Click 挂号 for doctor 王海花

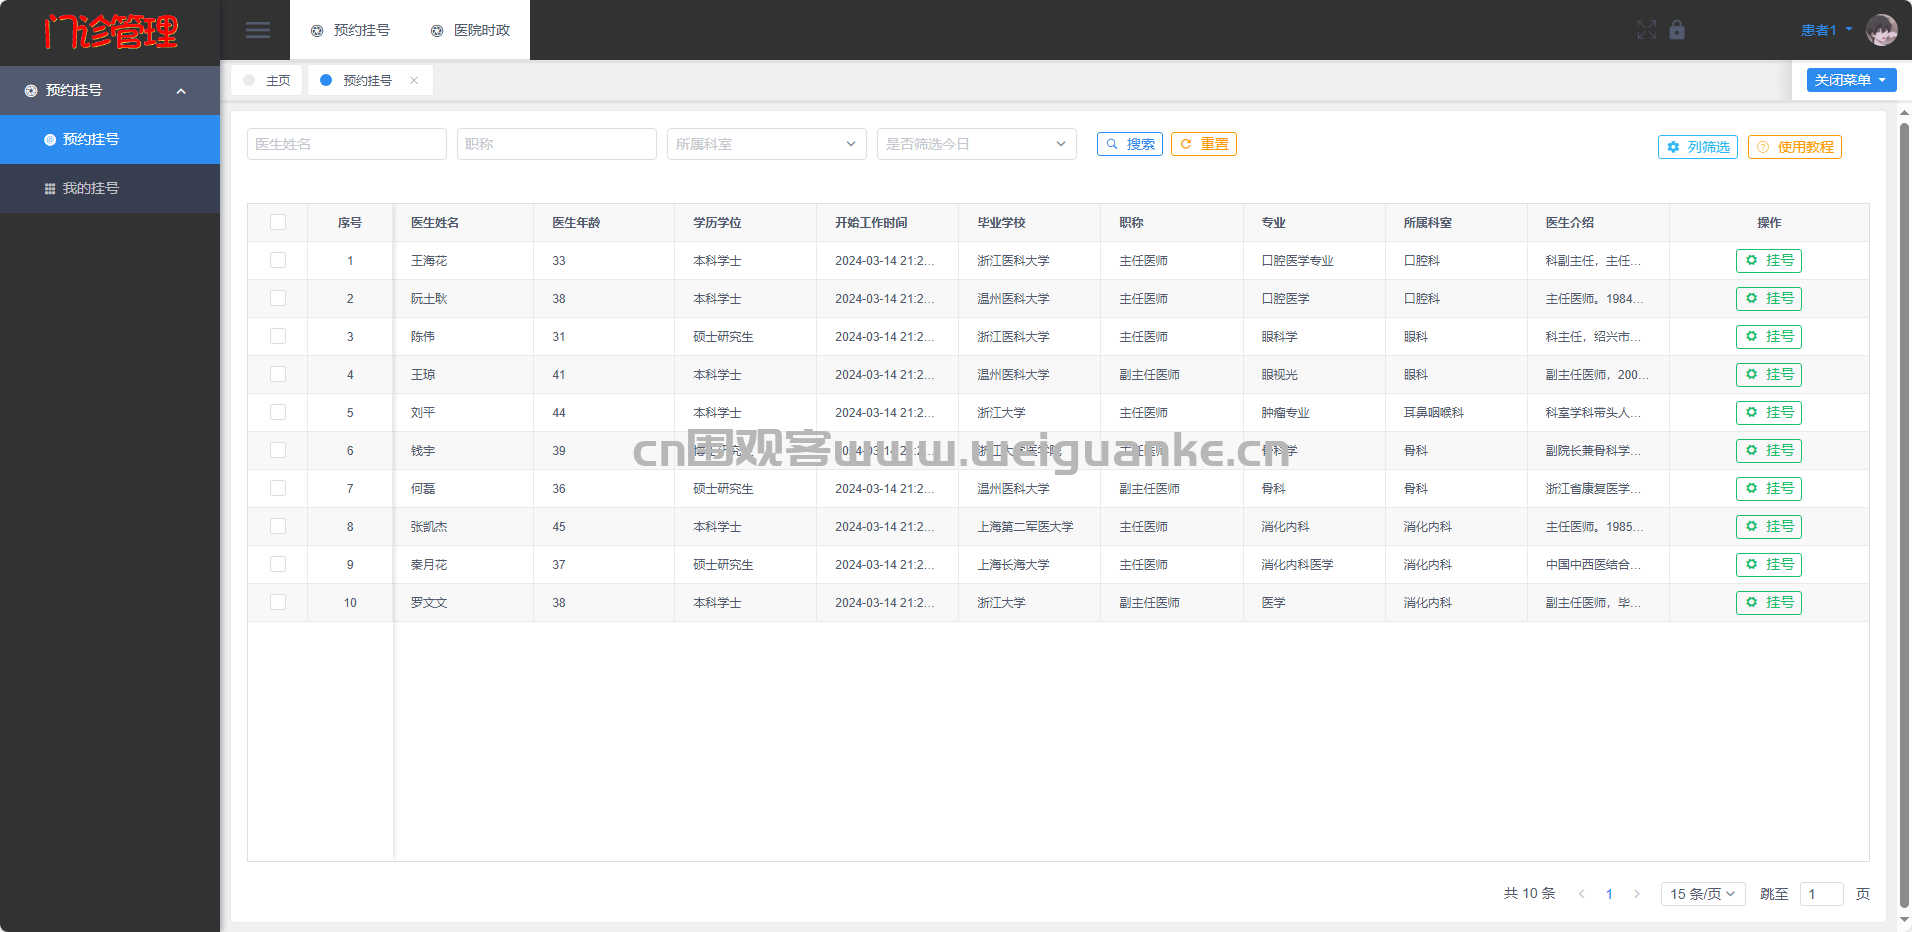[1769, 261]
